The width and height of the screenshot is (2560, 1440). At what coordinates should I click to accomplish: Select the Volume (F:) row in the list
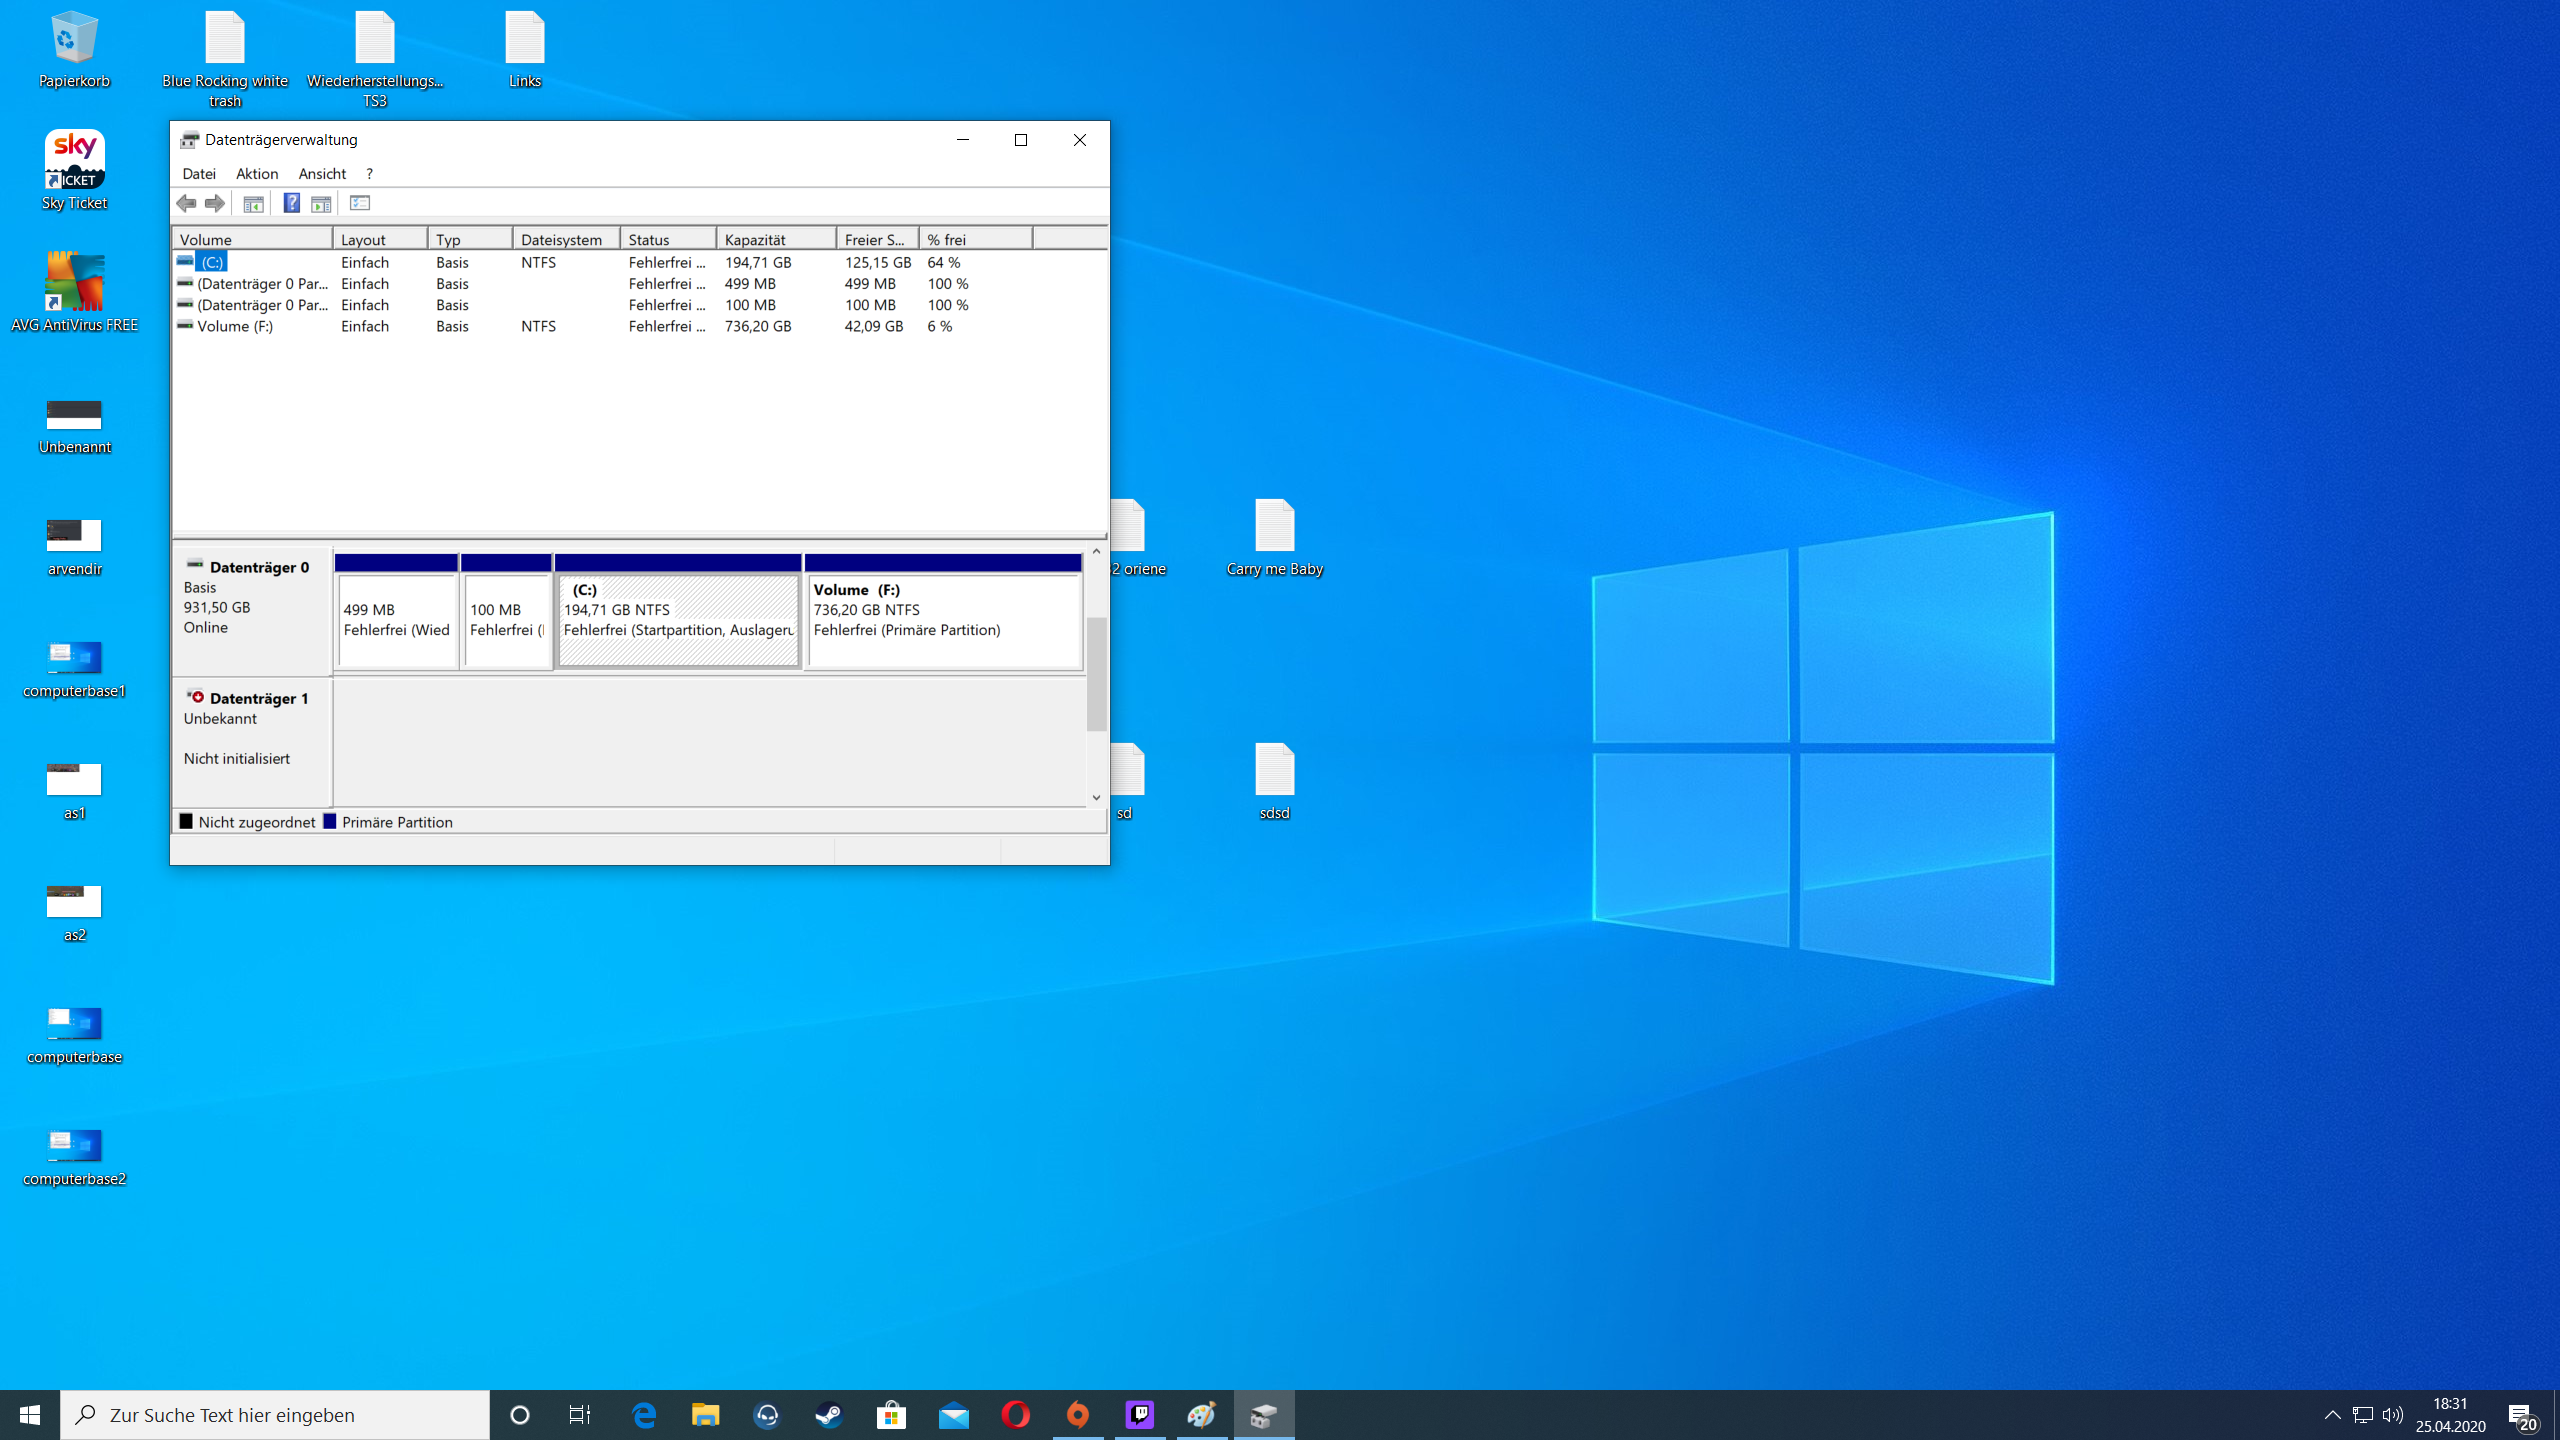[235, 327]
